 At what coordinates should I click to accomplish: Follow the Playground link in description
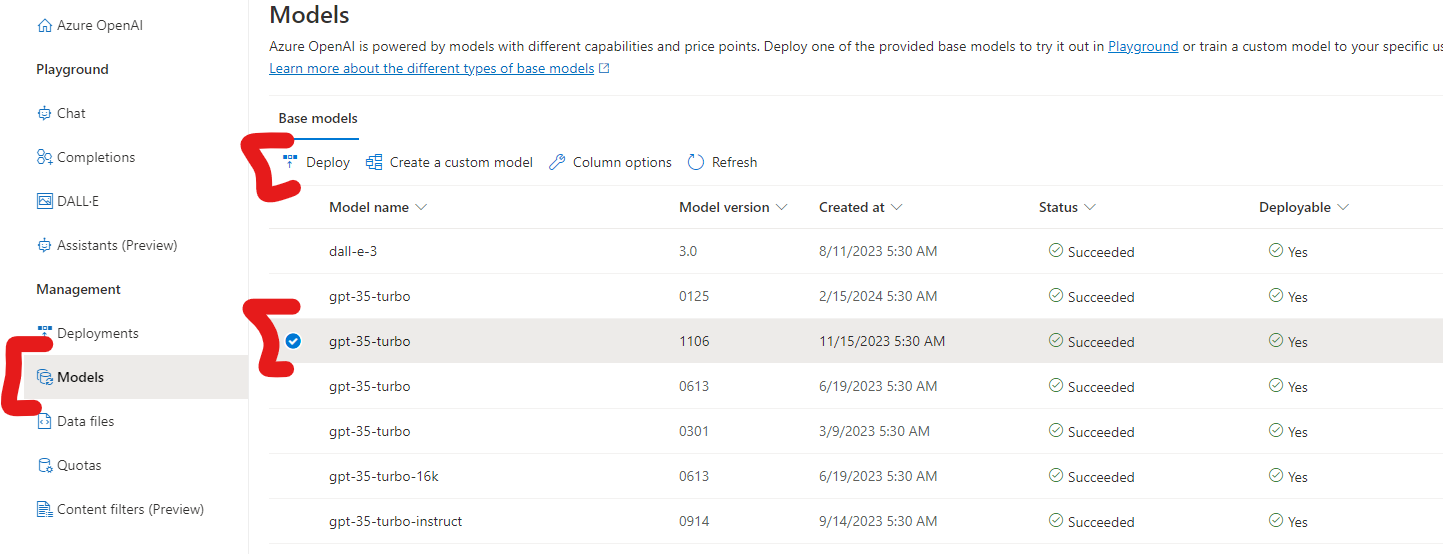pyautogui.click(x=1143, y=46)
